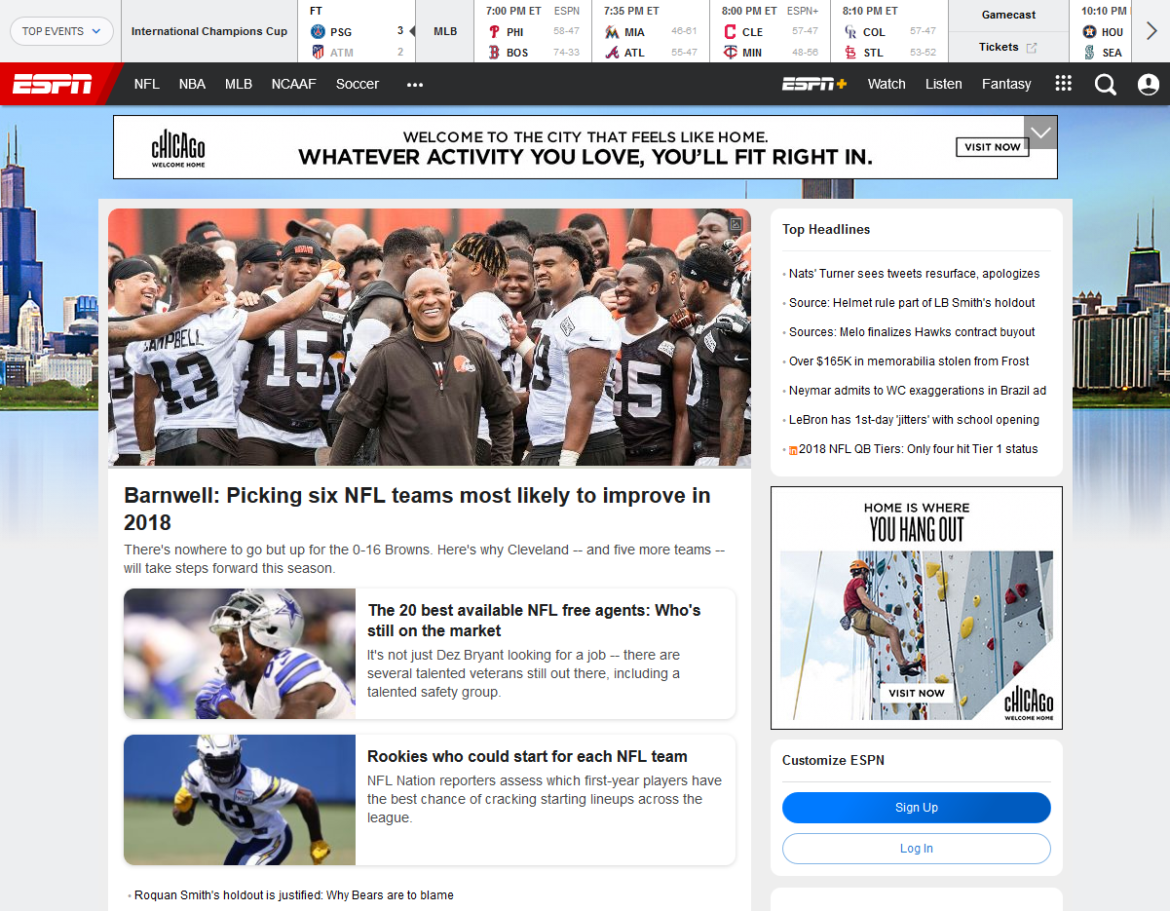Open the Dallas Cowboys free agents thumbnail

point(239,653)
